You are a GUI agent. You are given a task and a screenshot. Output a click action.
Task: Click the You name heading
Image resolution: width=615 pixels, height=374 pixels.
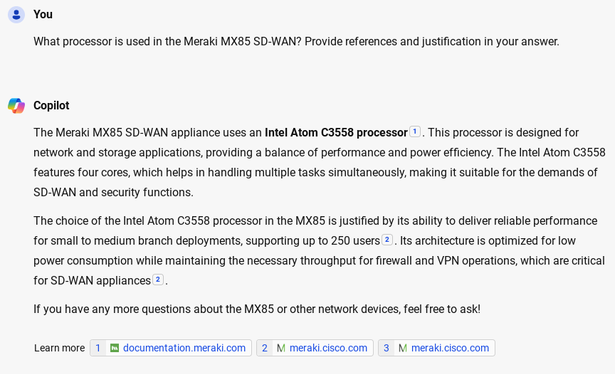pos(43,15)
